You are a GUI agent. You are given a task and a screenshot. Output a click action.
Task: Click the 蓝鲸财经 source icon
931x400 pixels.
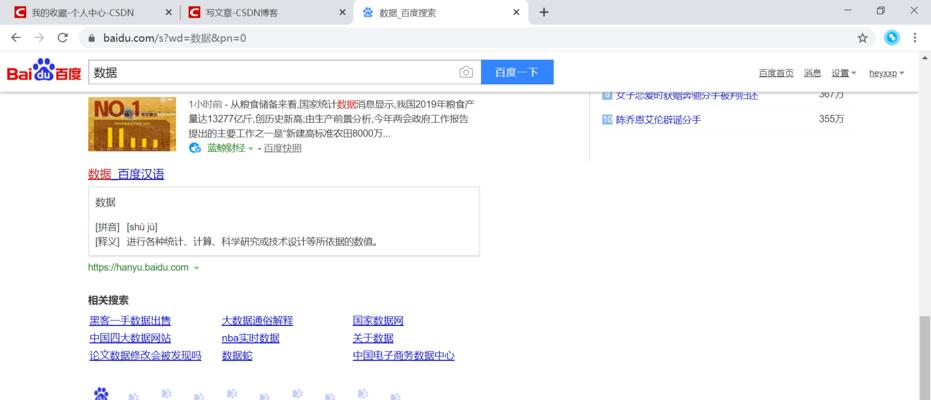[x=195, y=148]
